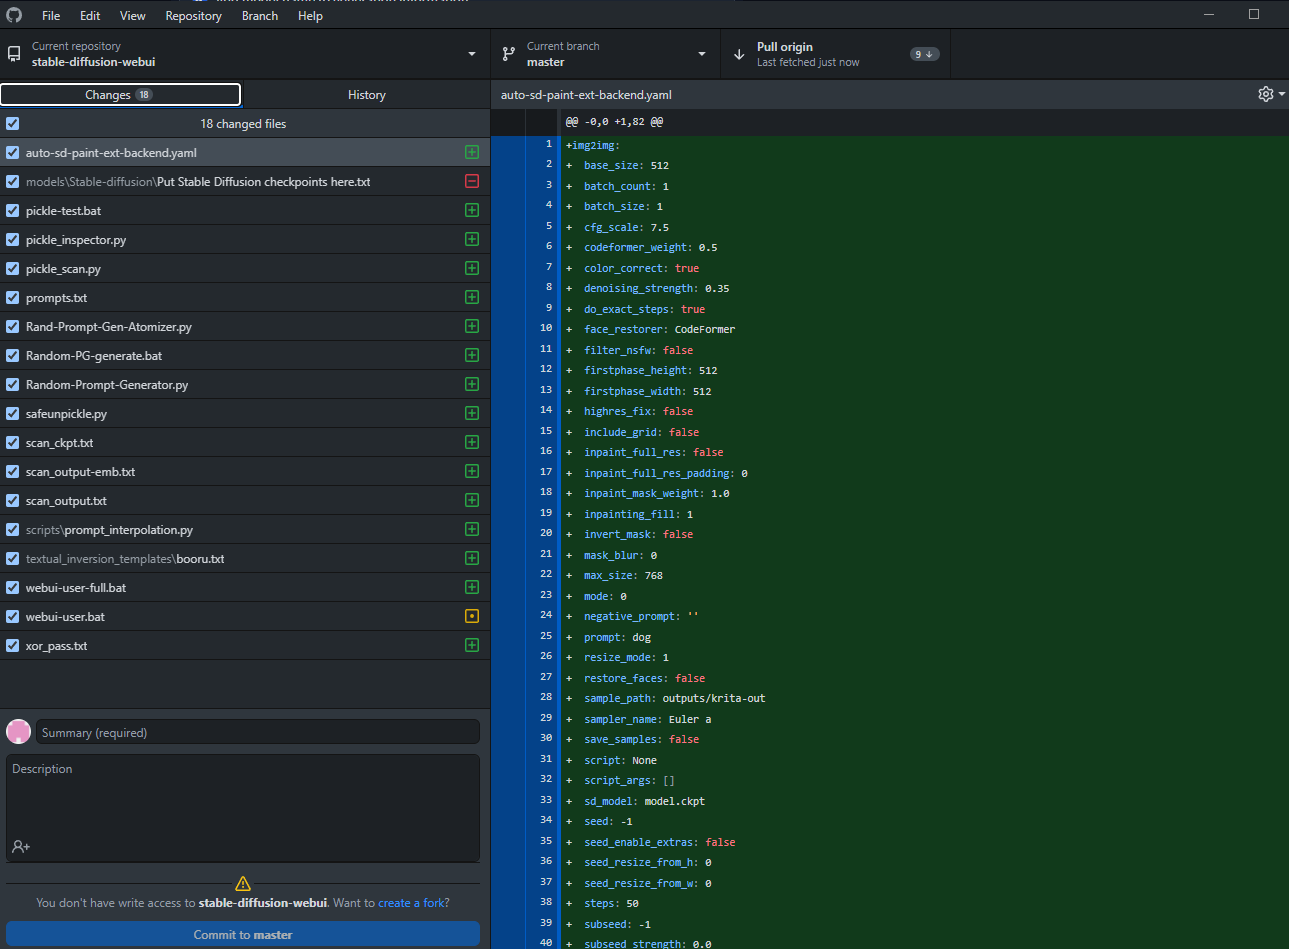Toggle the select-all 18 changed files checkbox

[12, 124]
